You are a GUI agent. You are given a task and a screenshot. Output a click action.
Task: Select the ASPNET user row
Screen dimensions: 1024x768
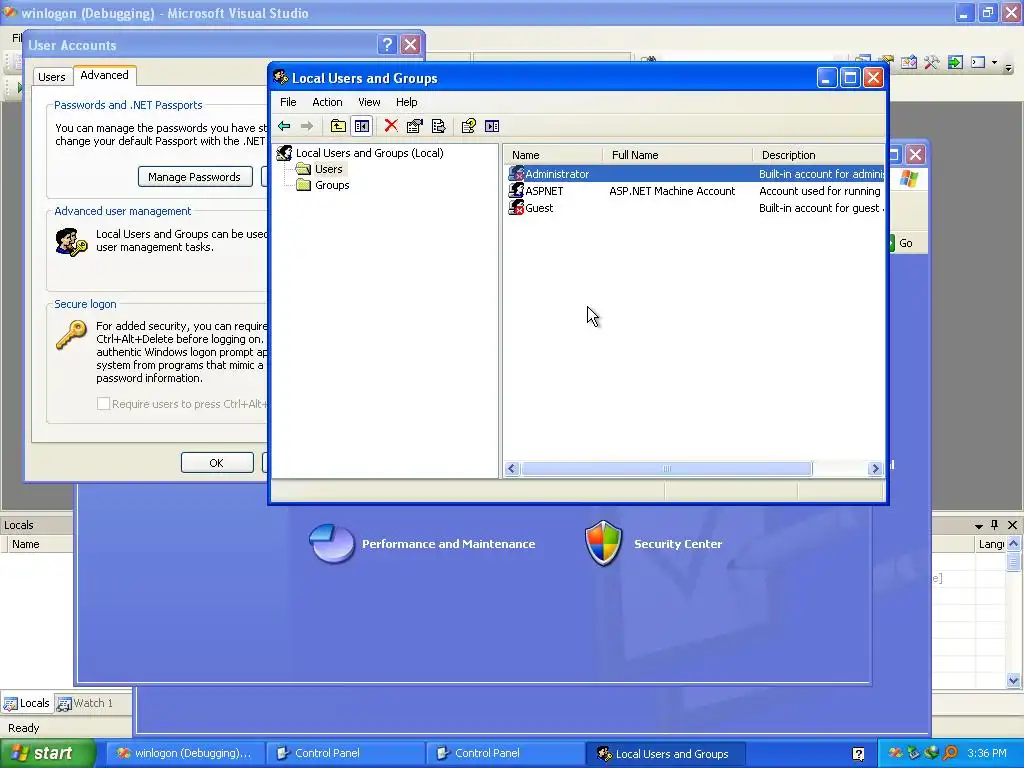click(694, 191)
